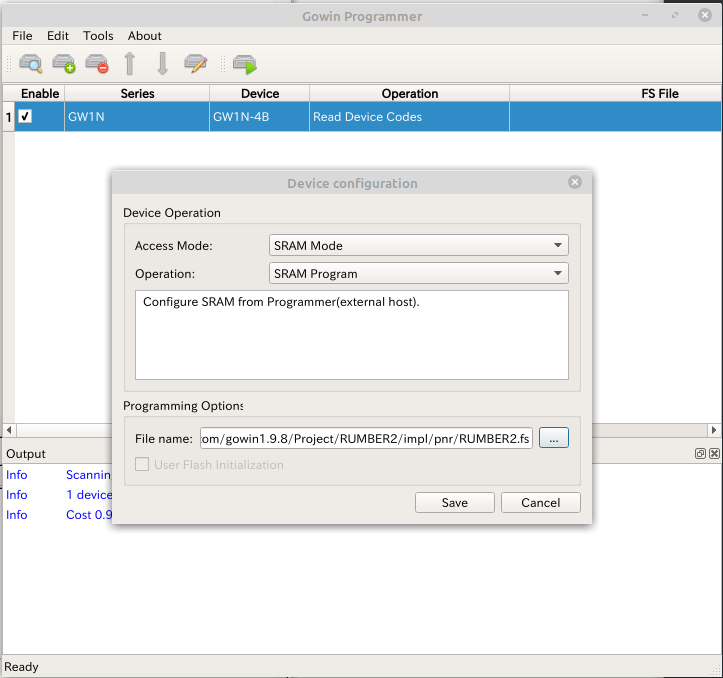Open the File menu
The height and width of the screenshot is (678, 723).
[22, 36]
